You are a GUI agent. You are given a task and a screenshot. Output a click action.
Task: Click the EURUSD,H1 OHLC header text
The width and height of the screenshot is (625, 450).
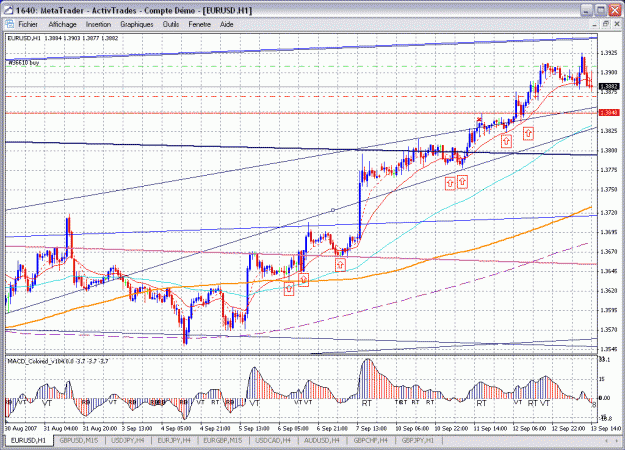(x=63, y=38)
